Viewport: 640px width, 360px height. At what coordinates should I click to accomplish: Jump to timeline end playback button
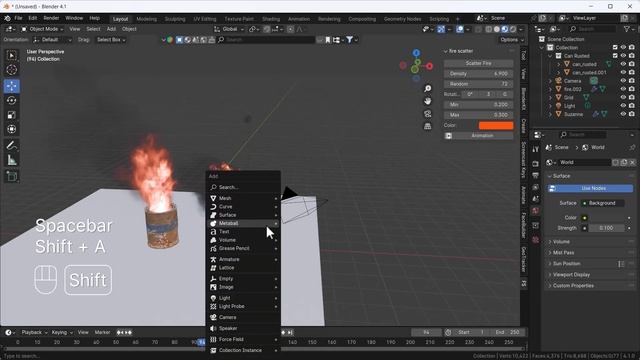[290, 332]
